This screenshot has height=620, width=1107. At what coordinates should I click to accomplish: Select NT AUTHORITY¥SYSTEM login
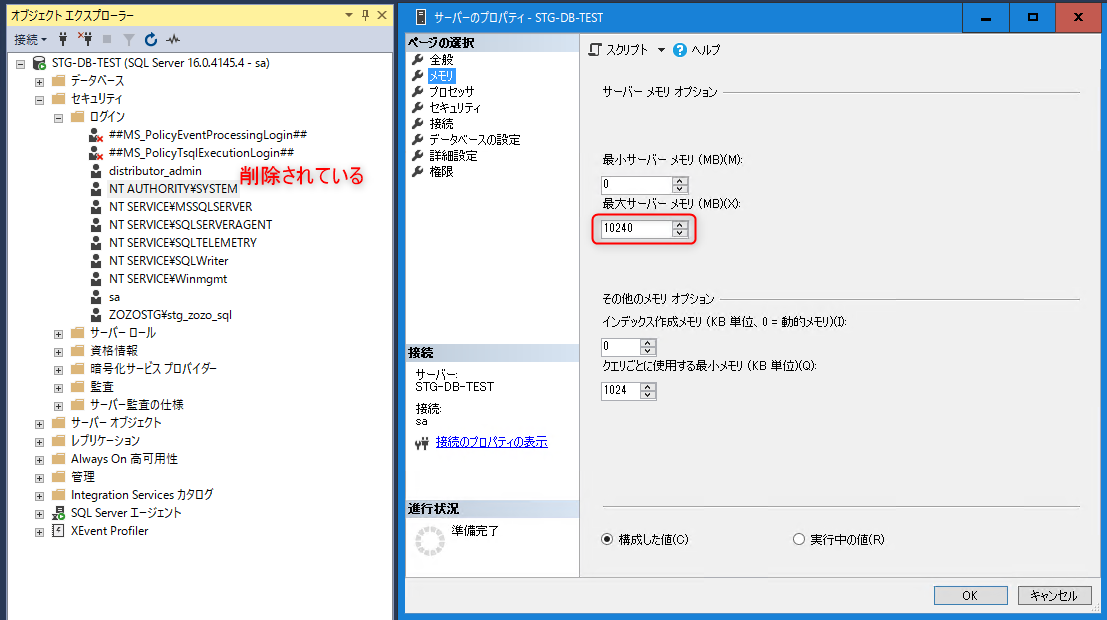(173, 189)
